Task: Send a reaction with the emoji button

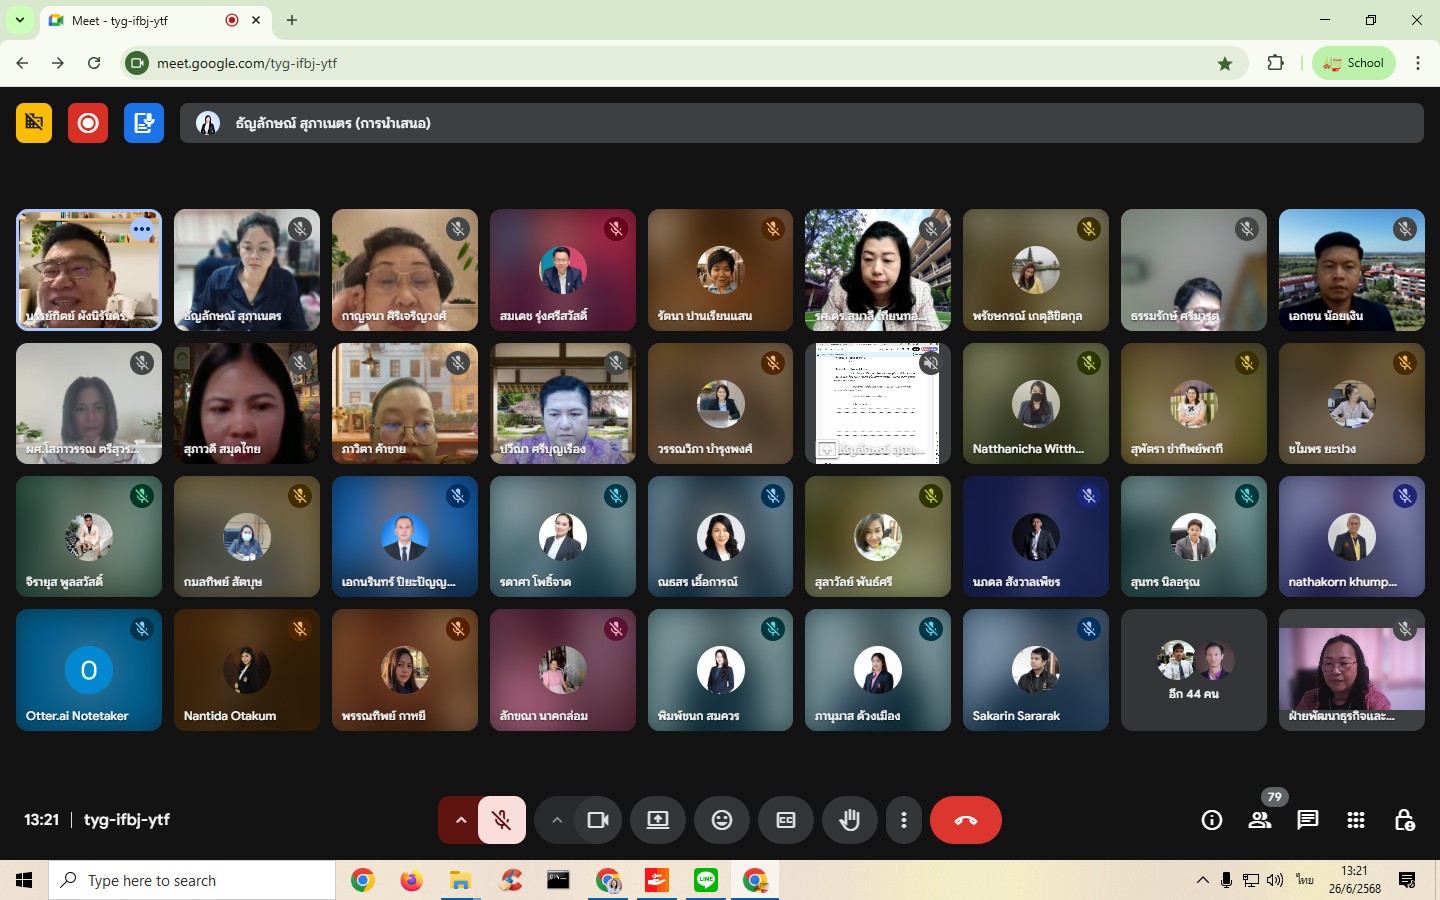Action: [722, 820]
